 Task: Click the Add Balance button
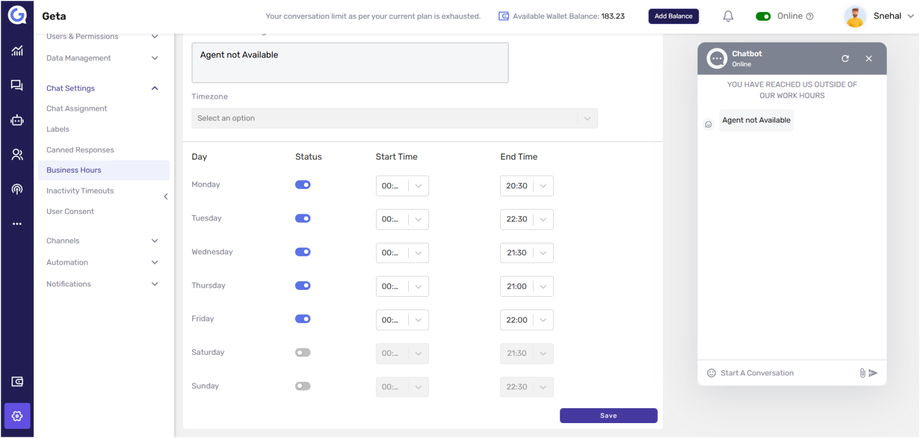[x=674, y=16]
